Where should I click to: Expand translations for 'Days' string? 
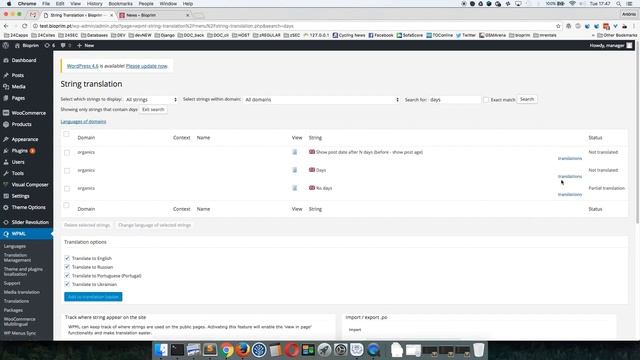point(570,176)
